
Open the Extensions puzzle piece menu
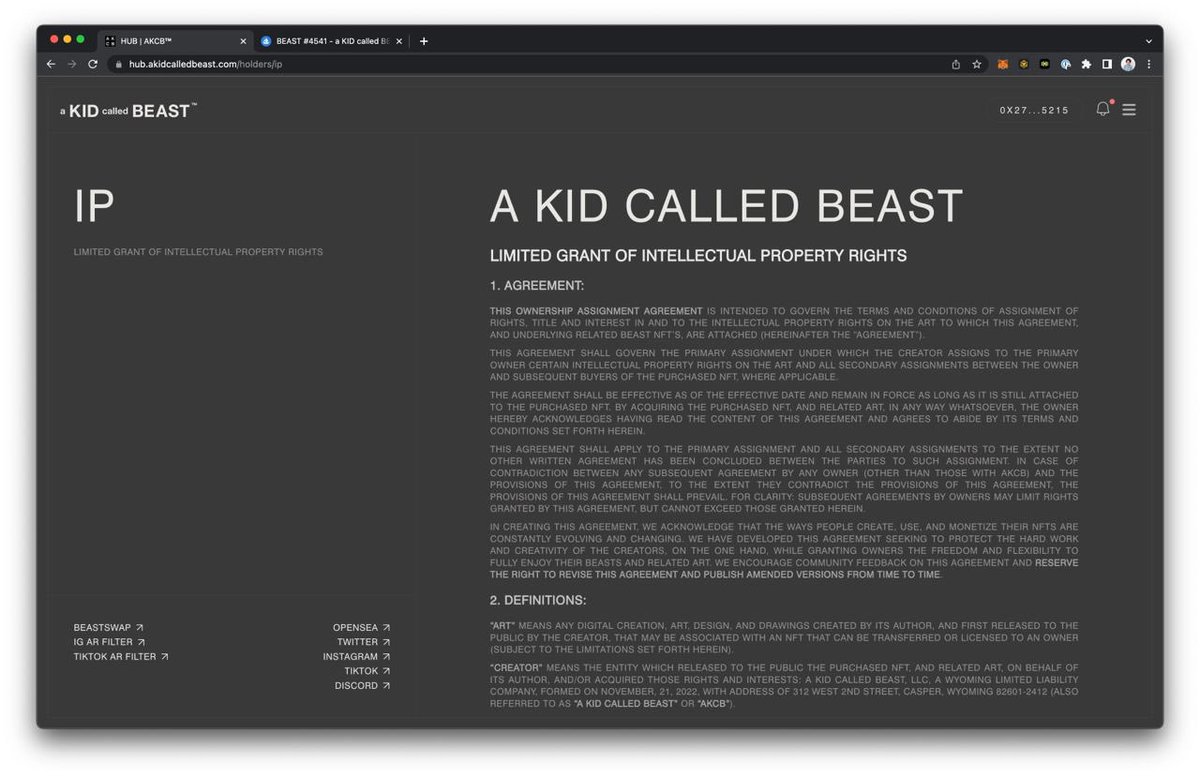pos(1087,64)
